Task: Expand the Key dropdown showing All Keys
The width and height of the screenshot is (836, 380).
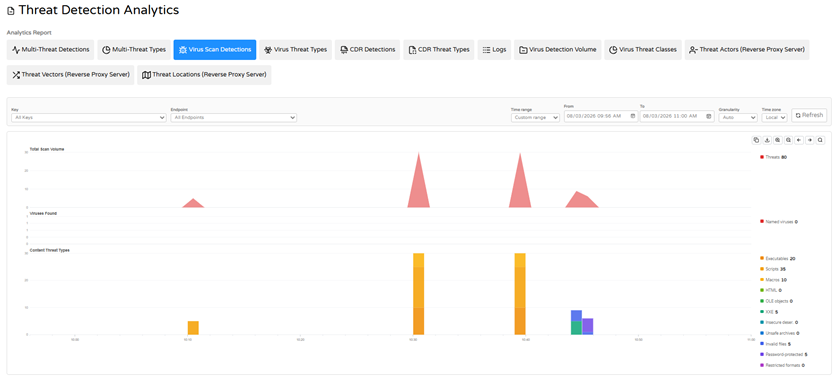Action: [89, 117]
